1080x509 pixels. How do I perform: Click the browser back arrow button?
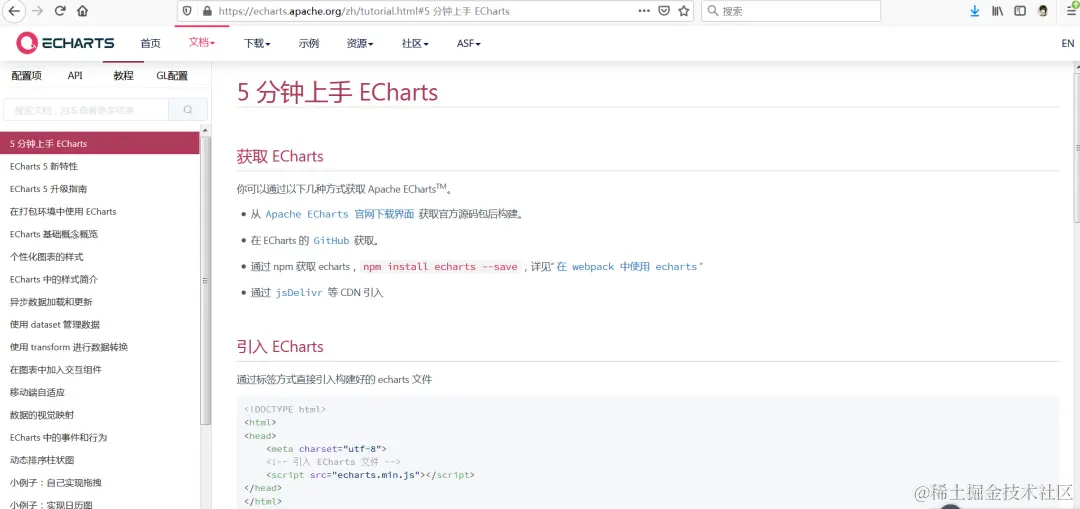(x=15, y=11)
